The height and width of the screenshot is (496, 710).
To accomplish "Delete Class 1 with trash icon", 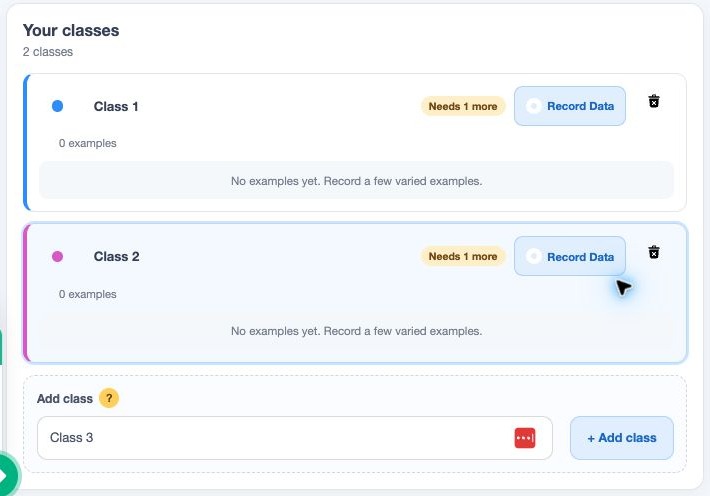I will click(653, 101).
